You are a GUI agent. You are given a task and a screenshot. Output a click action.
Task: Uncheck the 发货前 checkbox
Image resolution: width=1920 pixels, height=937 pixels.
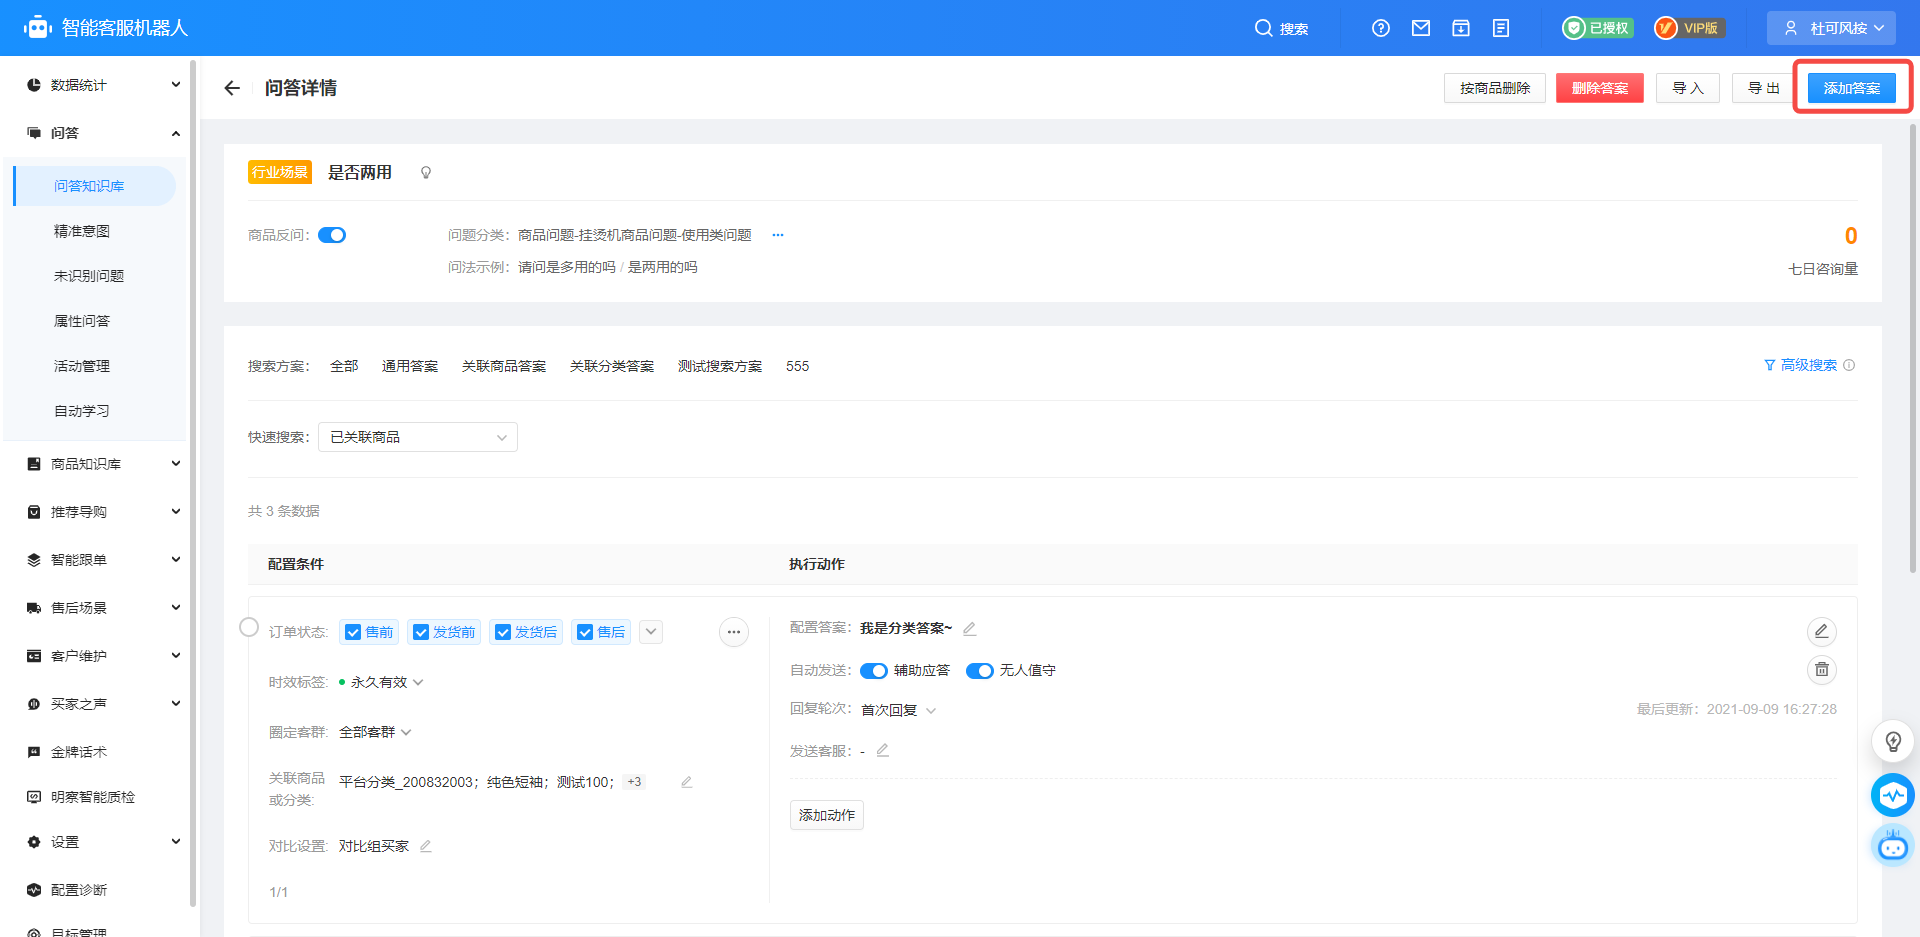click(421, 632)
